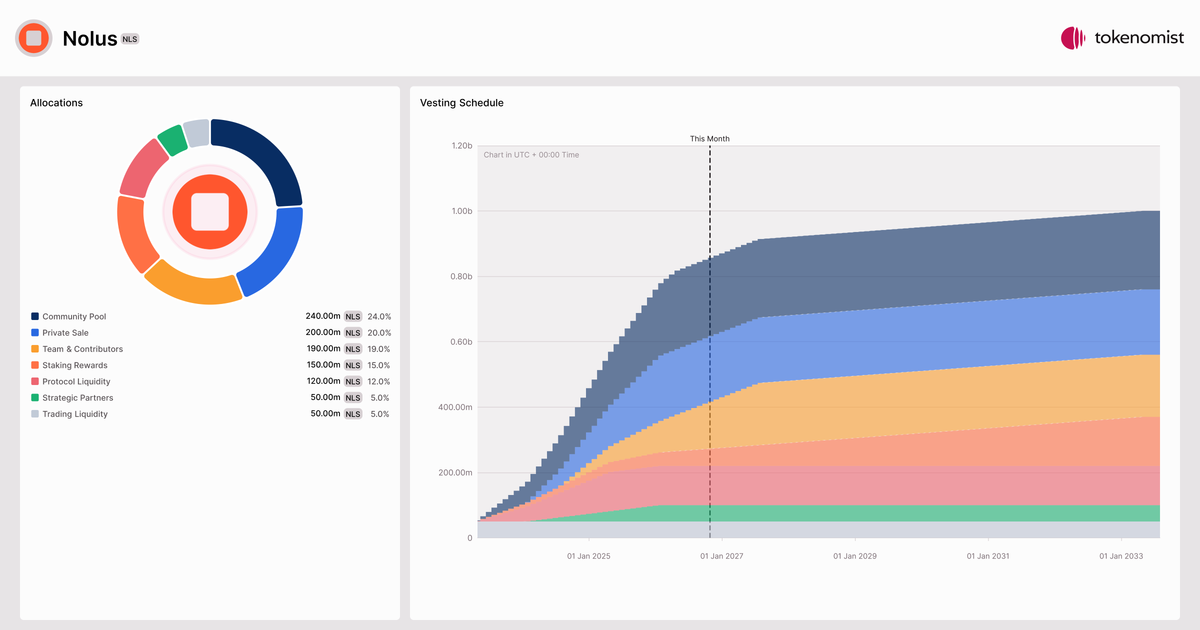Click the Protocol Liquidity legend label
This screenshot has height=630, width=1200.
(x=76, y=382)
